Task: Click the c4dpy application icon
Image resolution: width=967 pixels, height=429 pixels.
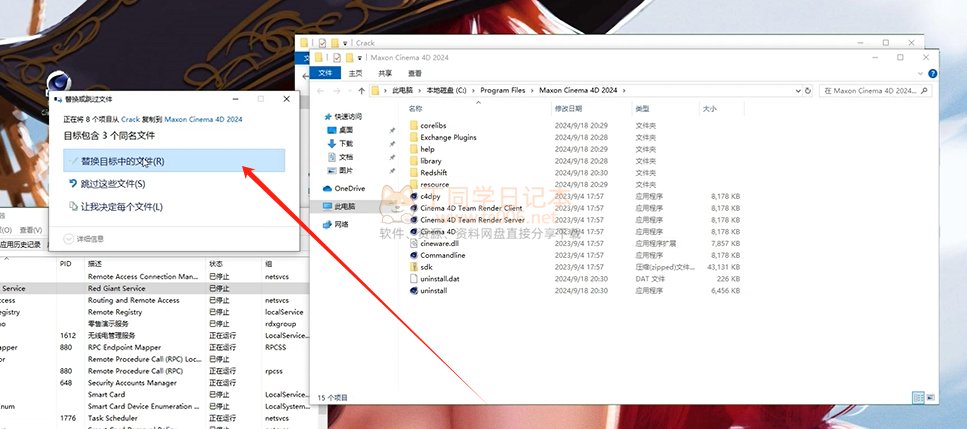Action: [x=414, y=196]
